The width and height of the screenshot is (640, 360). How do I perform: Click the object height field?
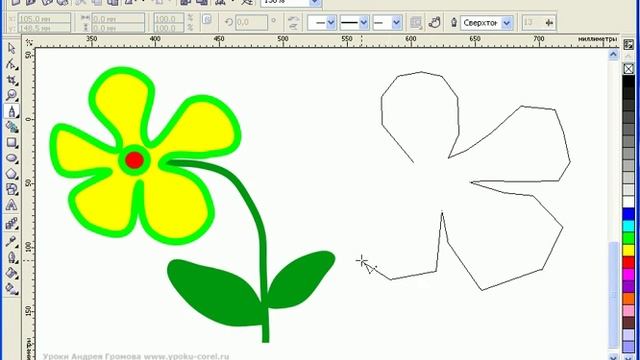coord(118,28)
